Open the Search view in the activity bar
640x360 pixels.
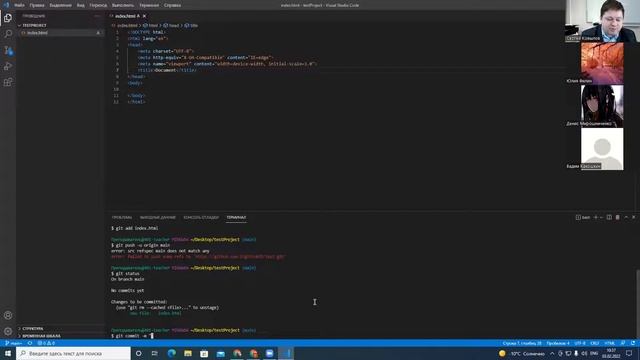(8, 34)
